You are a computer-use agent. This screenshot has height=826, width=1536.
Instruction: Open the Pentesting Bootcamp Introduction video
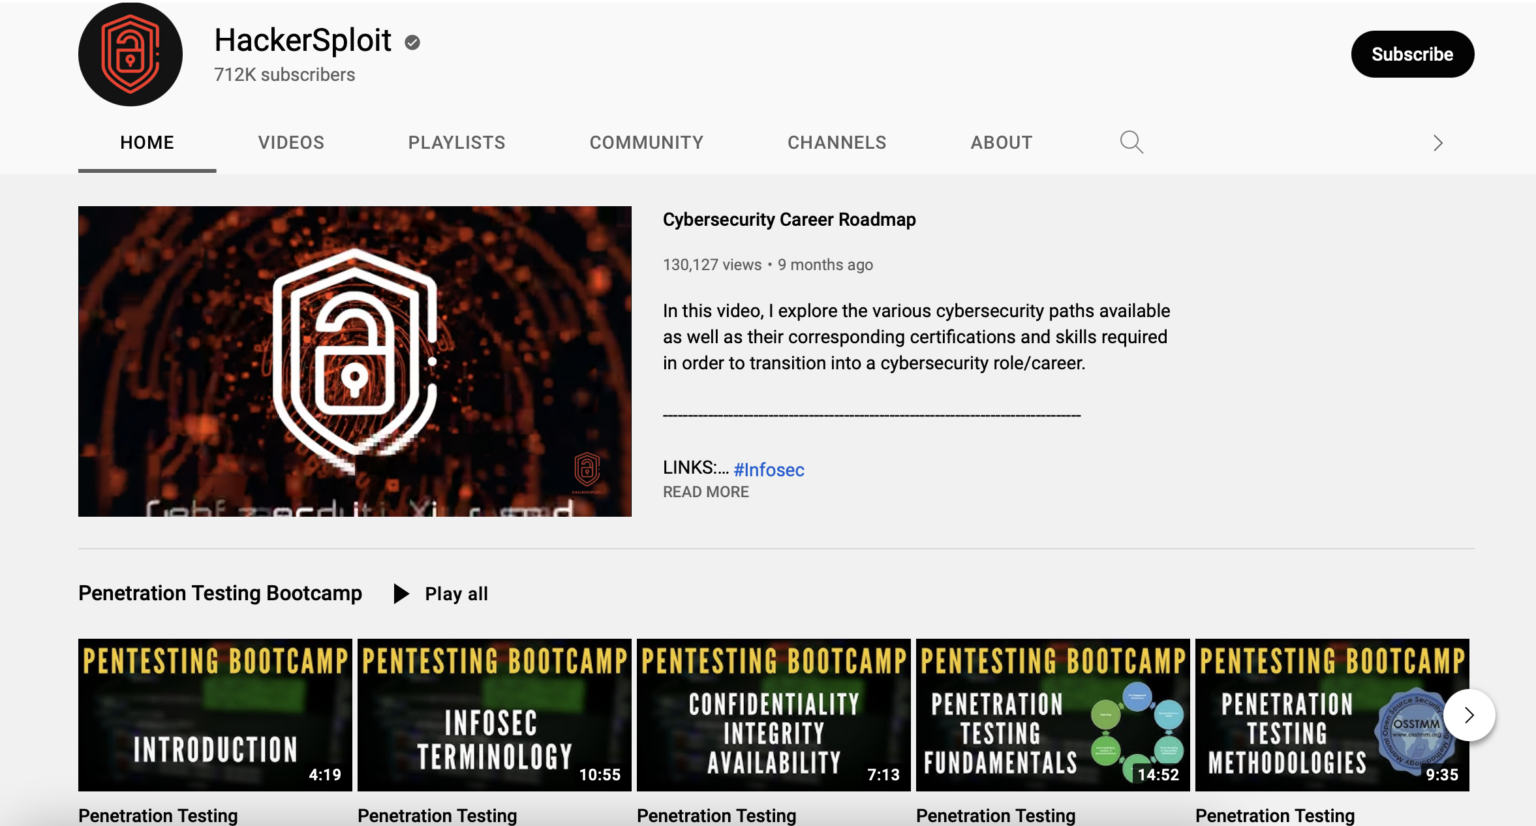pyautogui.click(x=214, y=714)
